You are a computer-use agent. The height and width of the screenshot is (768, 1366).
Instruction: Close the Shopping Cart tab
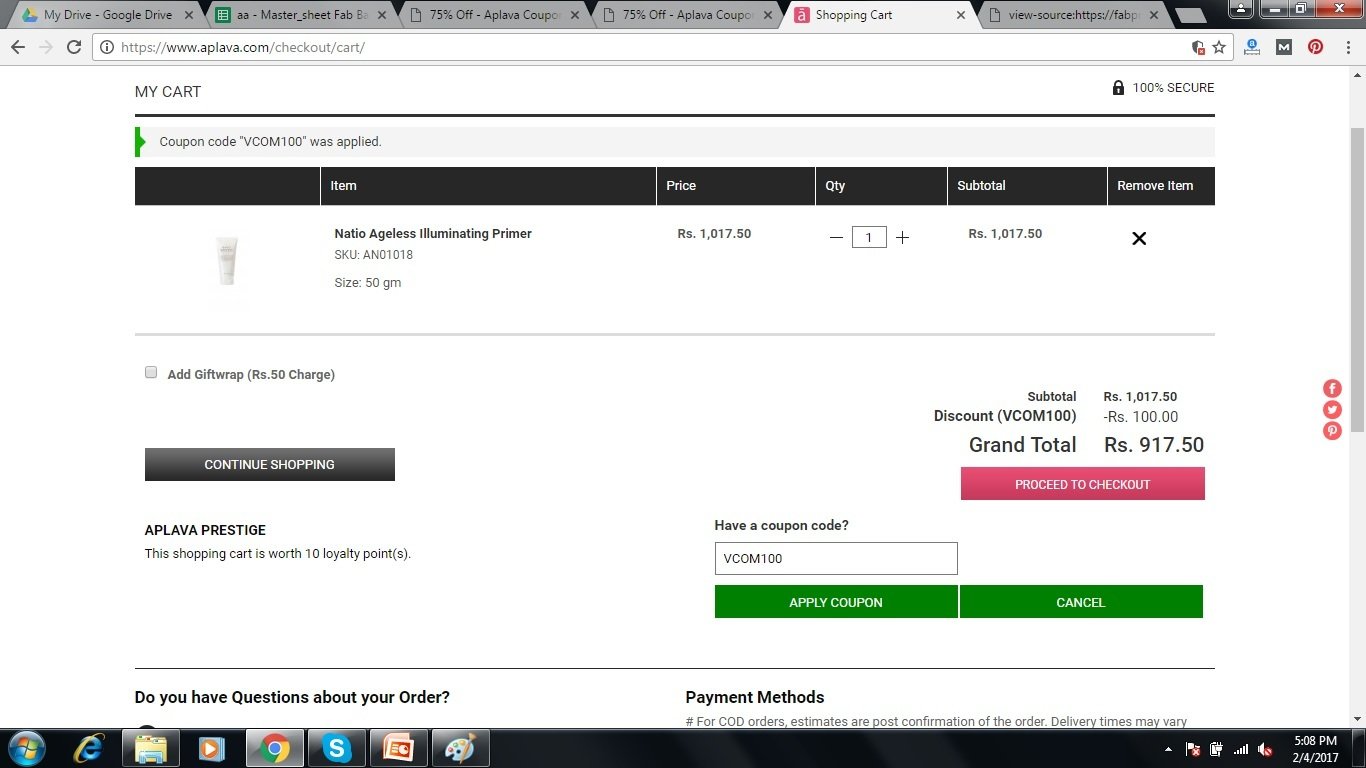[x=961, y=15]
